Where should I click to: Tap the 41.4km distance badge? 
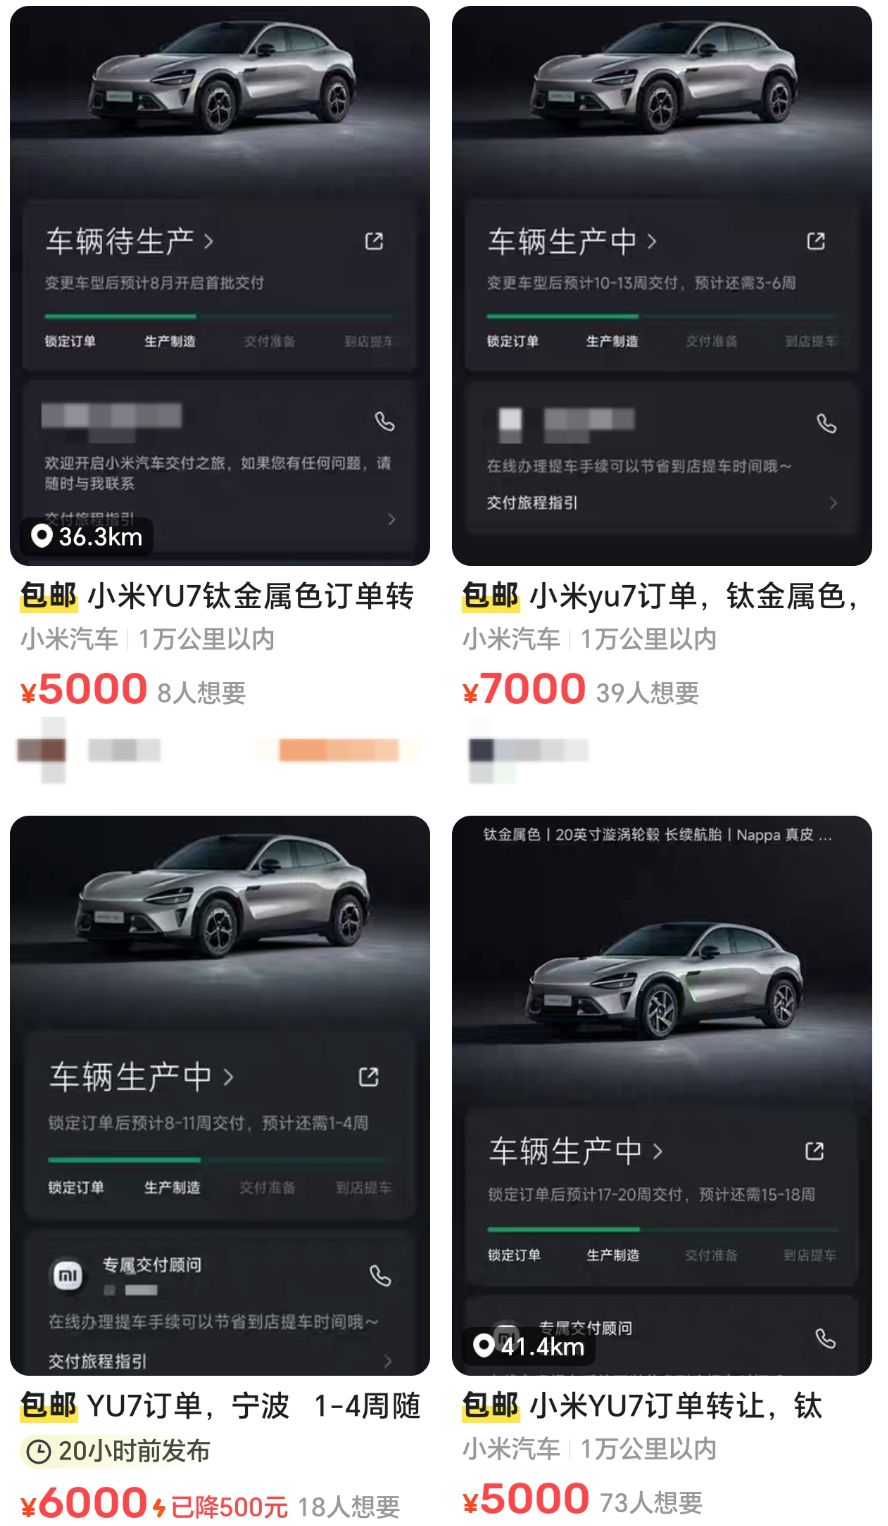tap(530, 1346)
